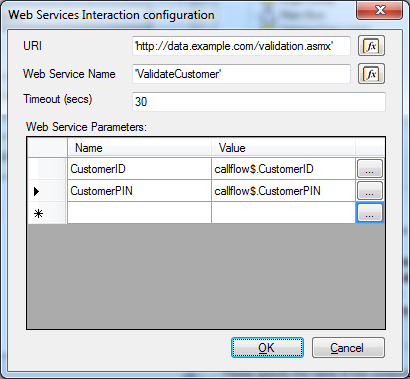Click the Value column header

point(283,147)
